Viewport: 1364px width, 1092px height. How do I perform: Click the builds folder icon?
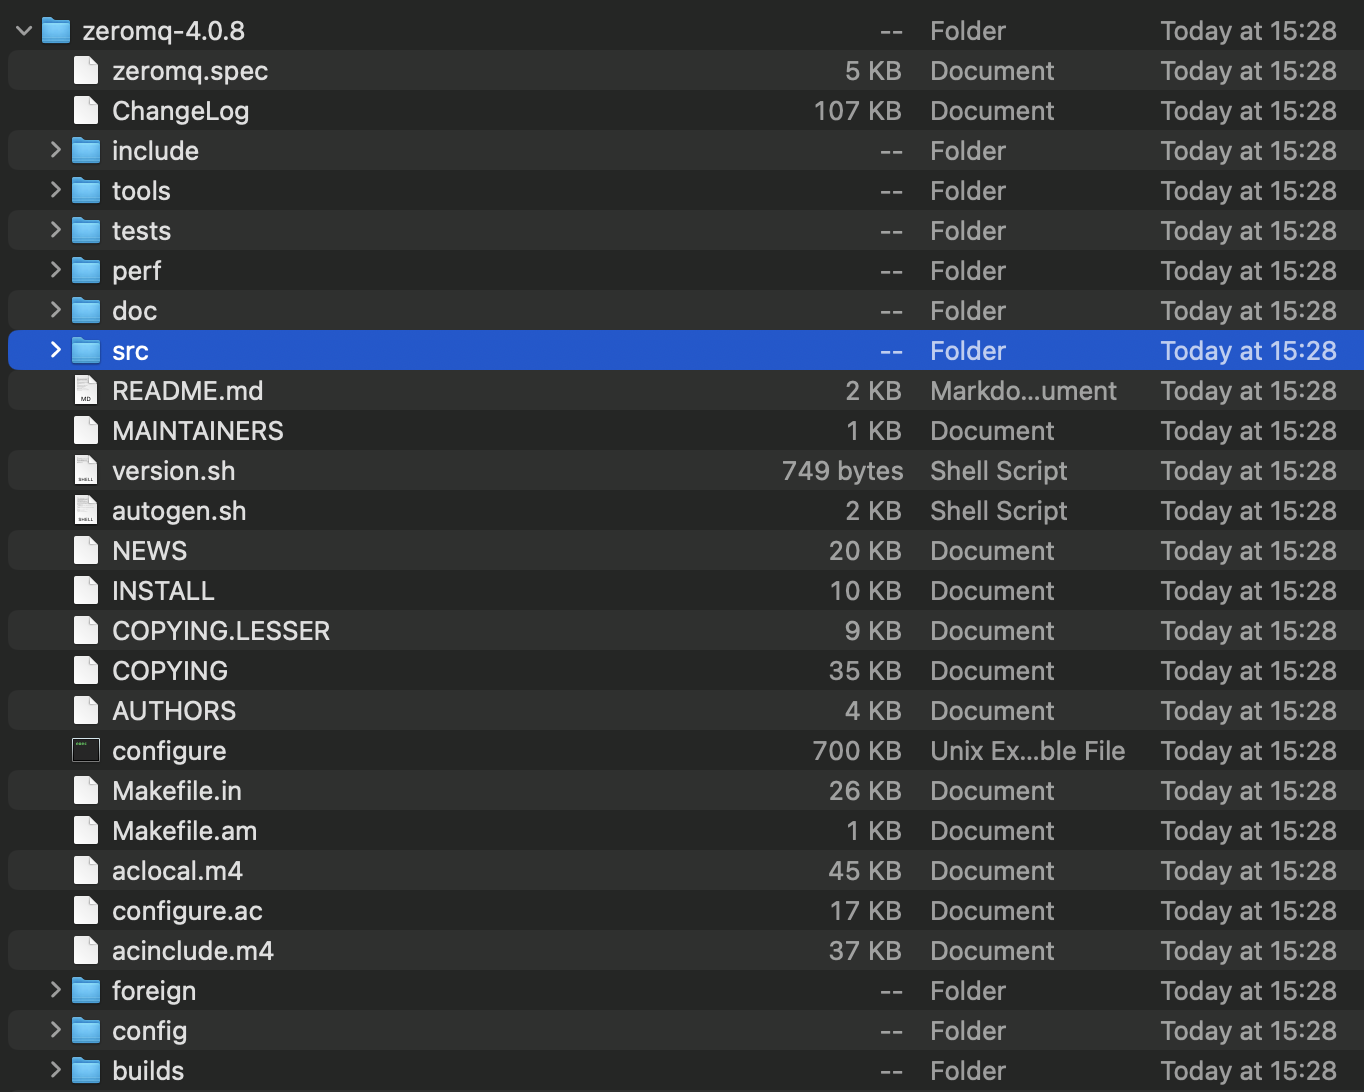(86, 1071)
